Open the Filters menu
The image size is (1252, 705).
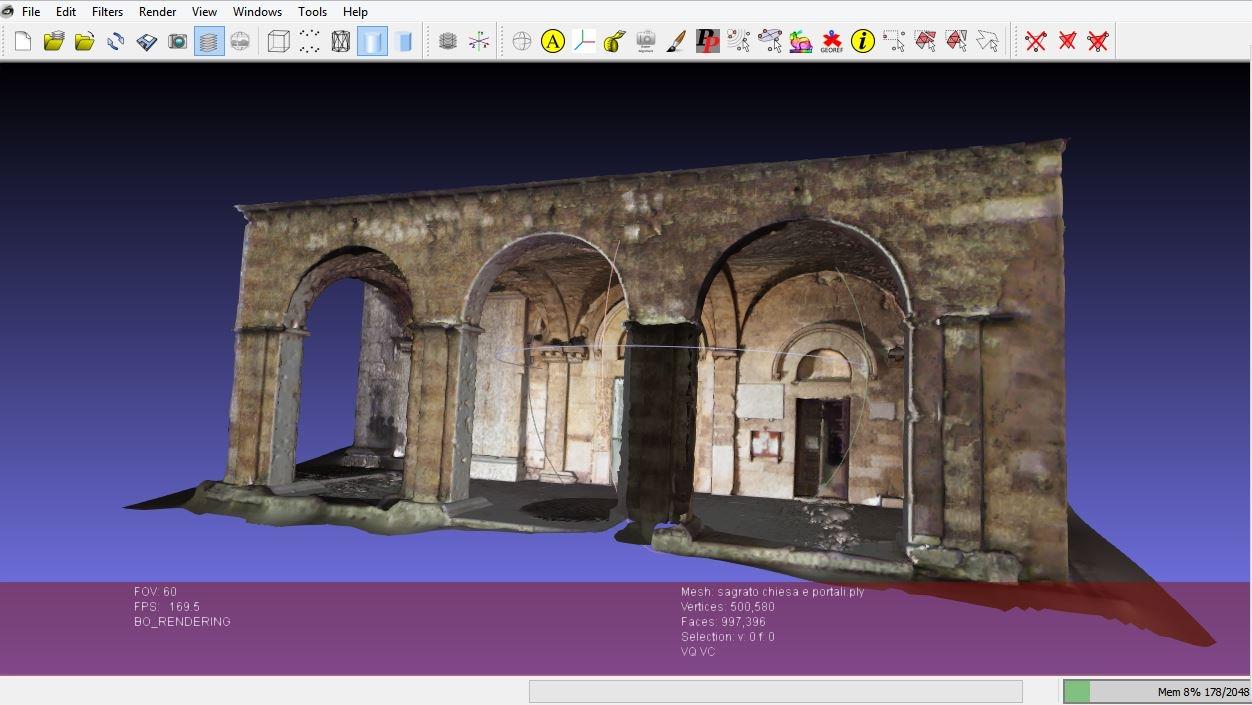tap(107, 12)
